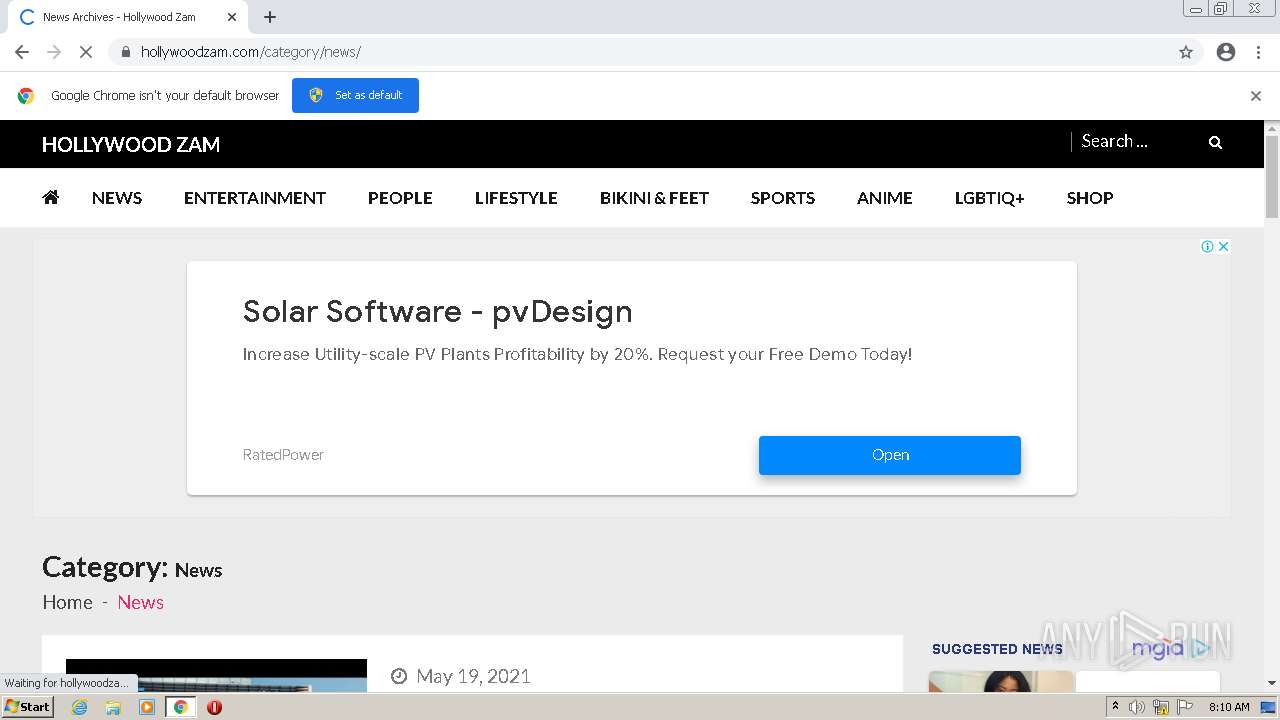The width and height of the screenshot is (1280, 720).
Task: Show hidden tray icons arrow
Action: [x=1115, y=707]
